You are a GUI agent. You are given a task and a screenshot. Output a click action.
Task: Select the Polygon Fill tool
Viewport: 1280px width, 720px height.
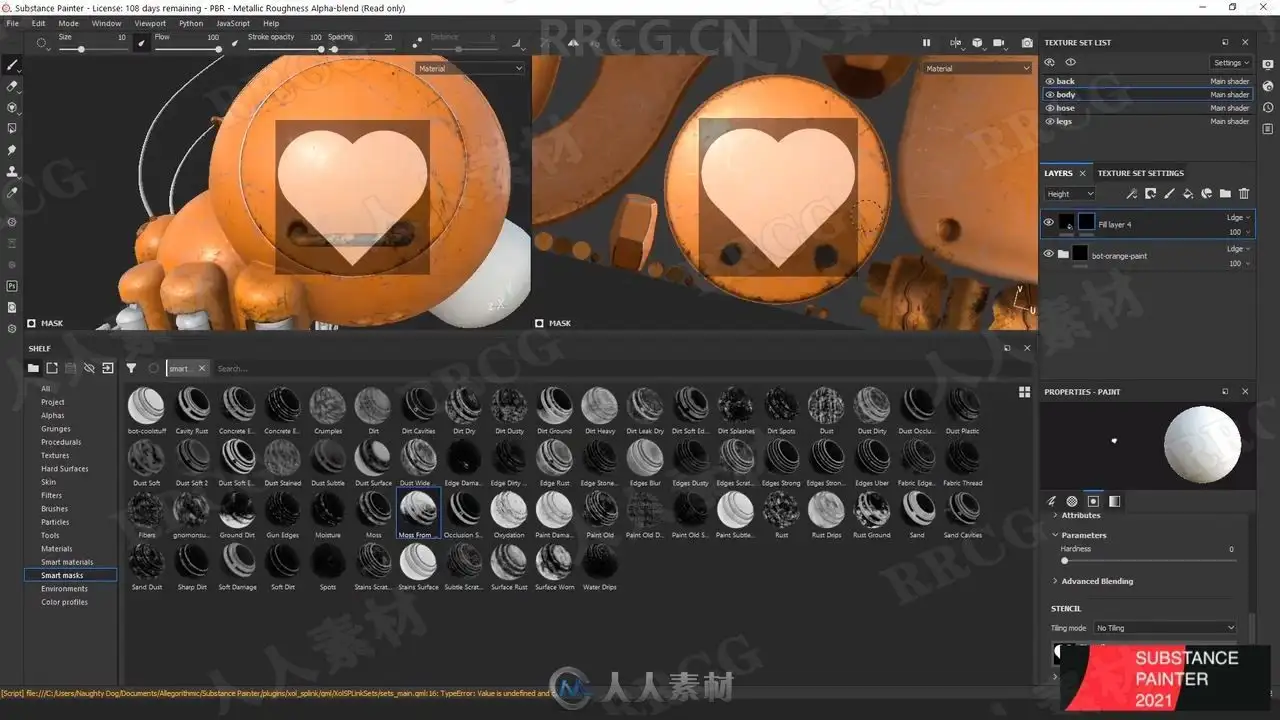point(12,128)
